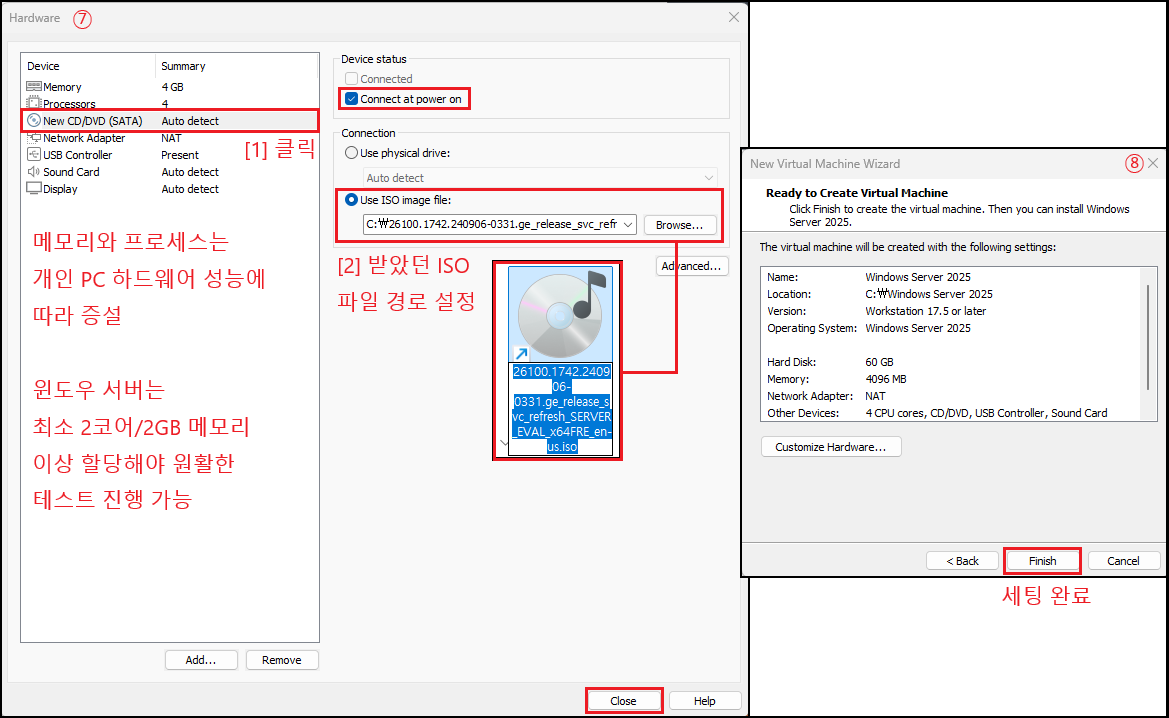Click the 4096 MB memory value
Image resolution: width=1169 pixels, height=718 pixels.
[886, 379]
